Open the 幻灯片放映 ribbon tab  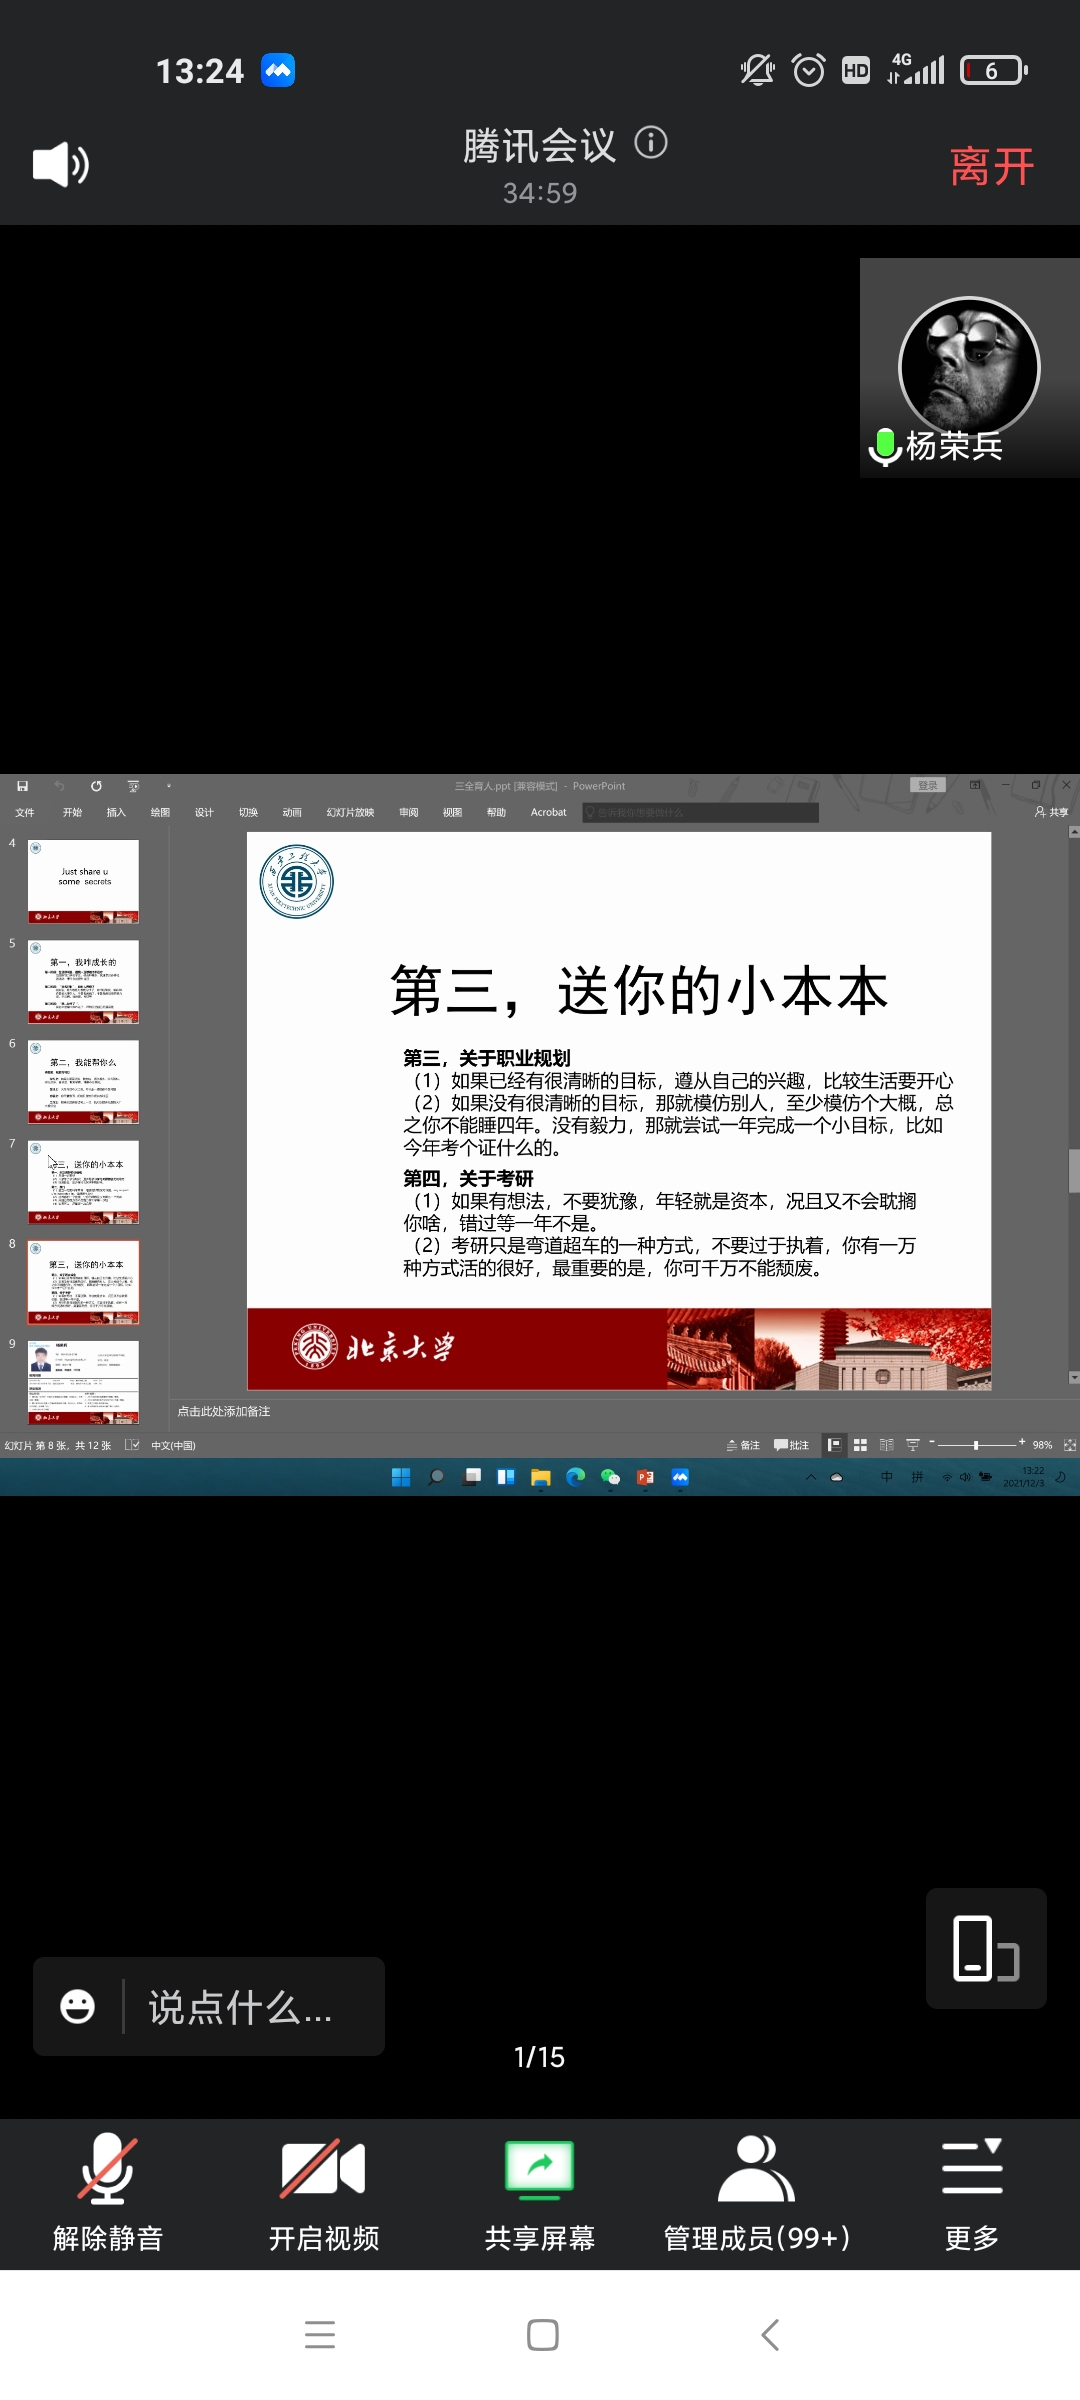click(350, 813)
